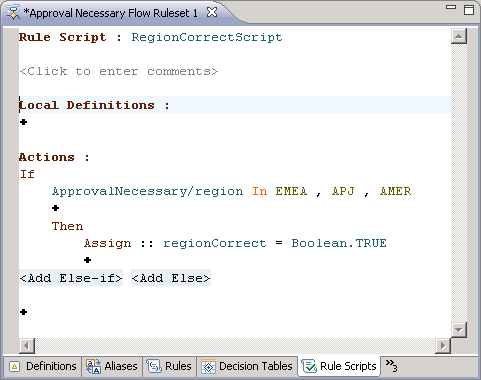
Task: Click the plus icon beneath the Assign action
Action: [87, 260]
